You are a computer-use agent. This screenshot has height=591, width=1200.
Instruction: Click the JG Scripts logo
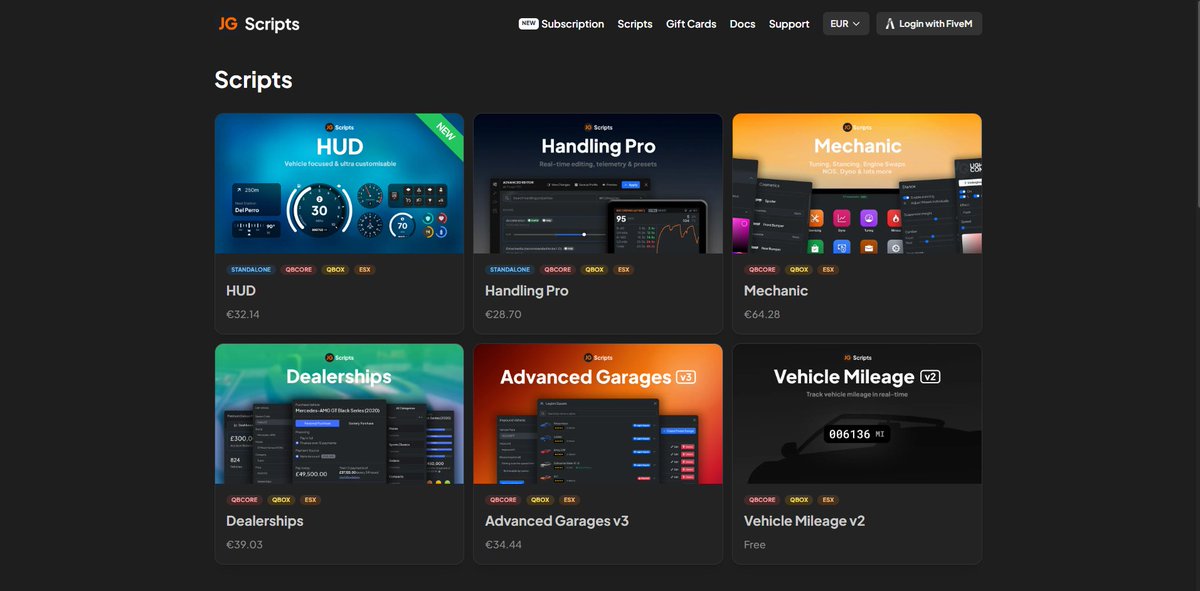(259, 24)
